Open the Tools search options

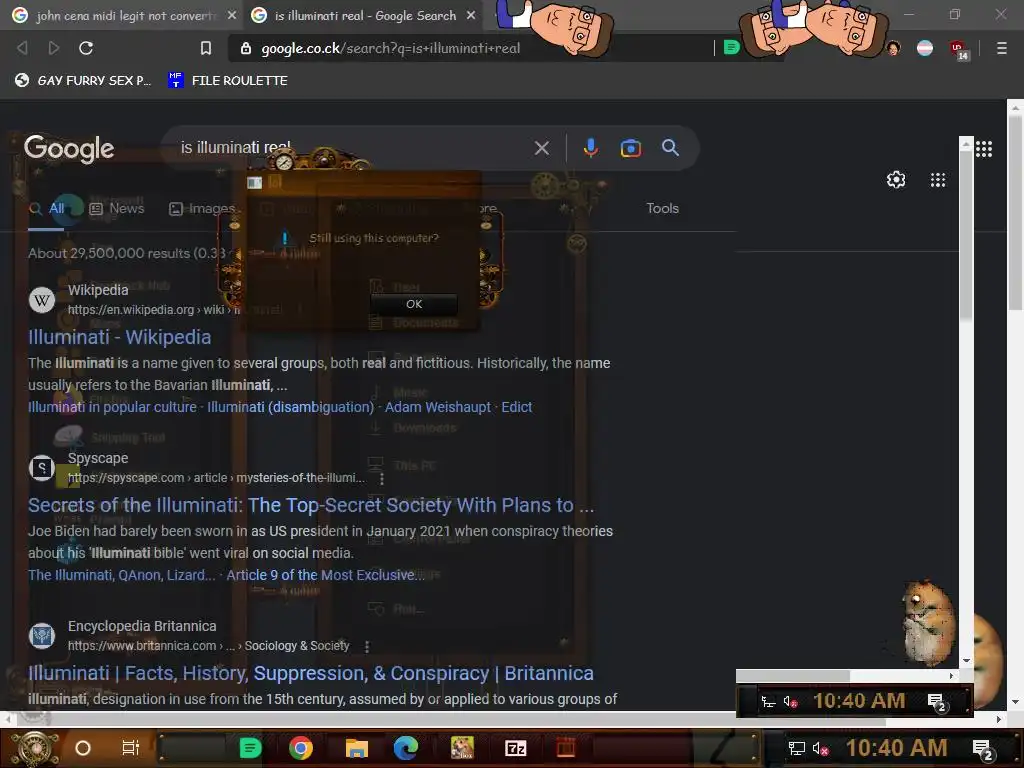662,208
